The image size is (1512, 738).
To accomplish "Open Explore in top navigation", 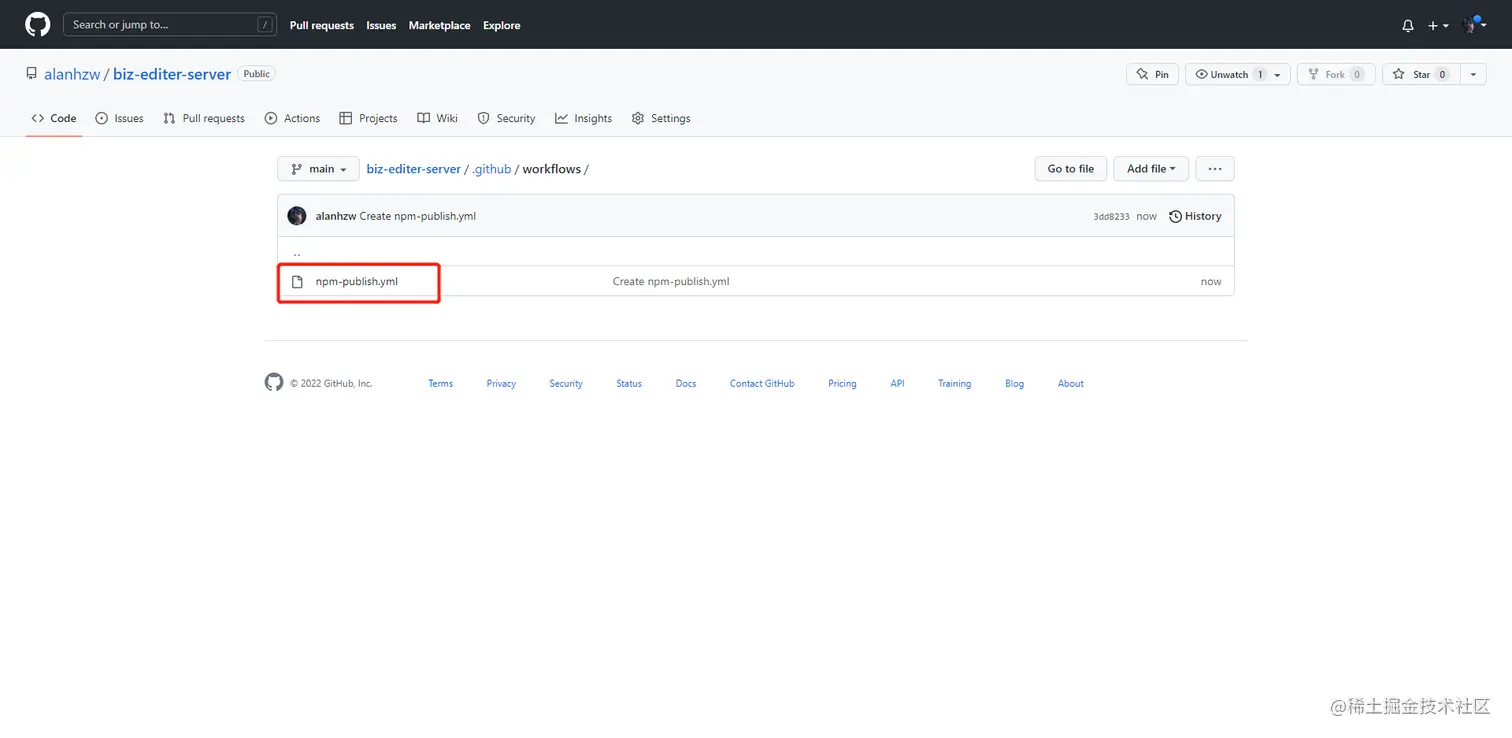I will coord(502,26).
